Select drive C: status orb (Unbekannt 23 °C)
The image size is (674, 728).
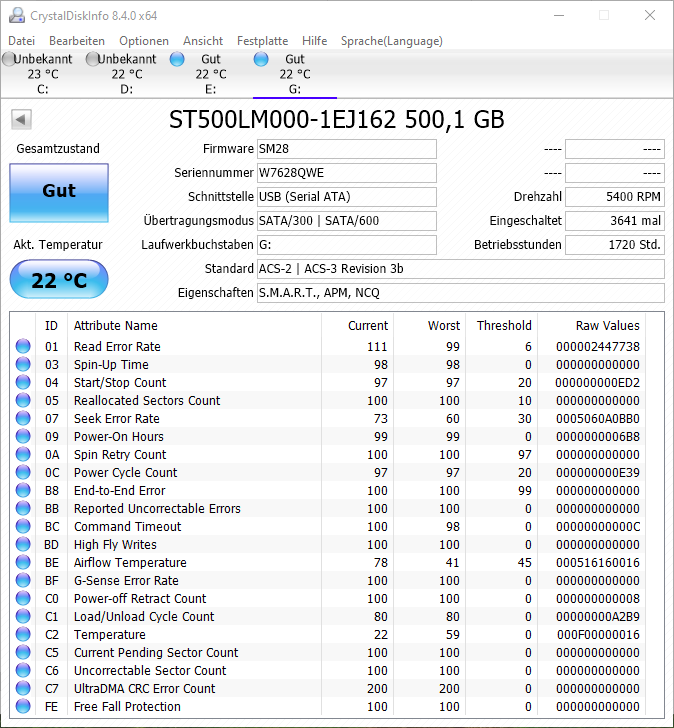click(8, 59)
